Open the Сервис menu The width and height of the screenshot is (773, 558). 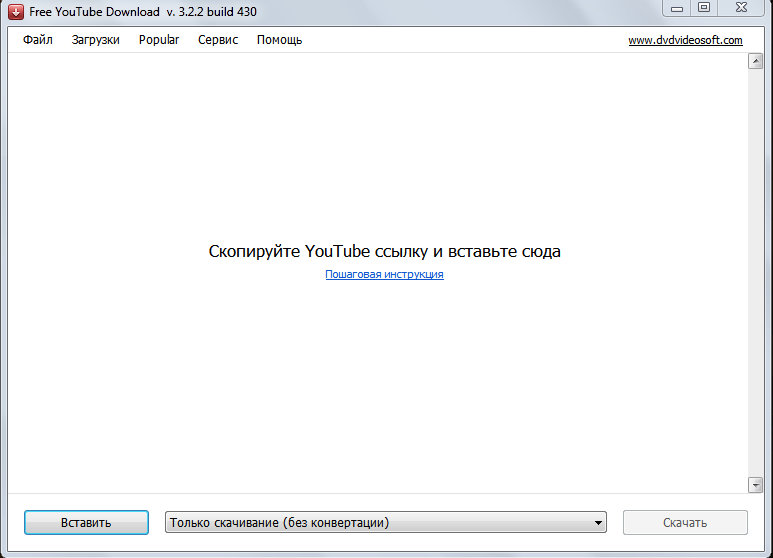(x=218, y=40)
